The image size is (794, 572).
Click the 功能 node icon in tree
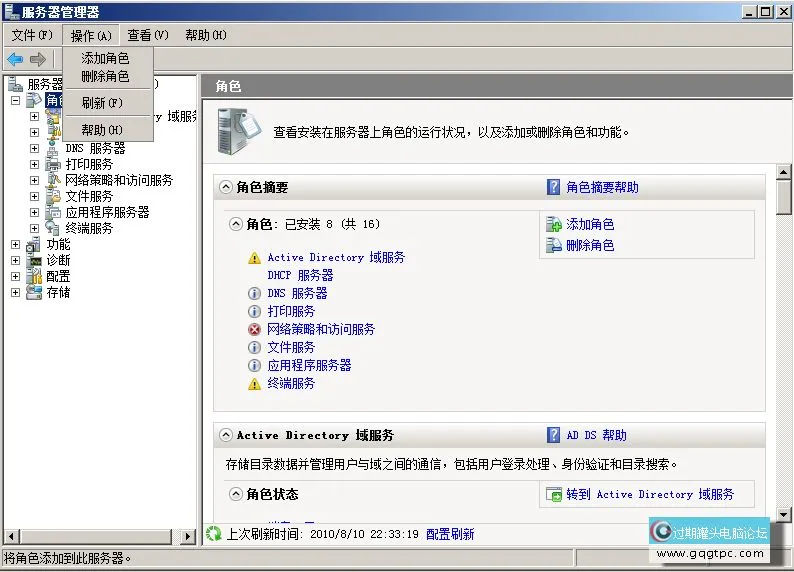(x=34, y=244)
